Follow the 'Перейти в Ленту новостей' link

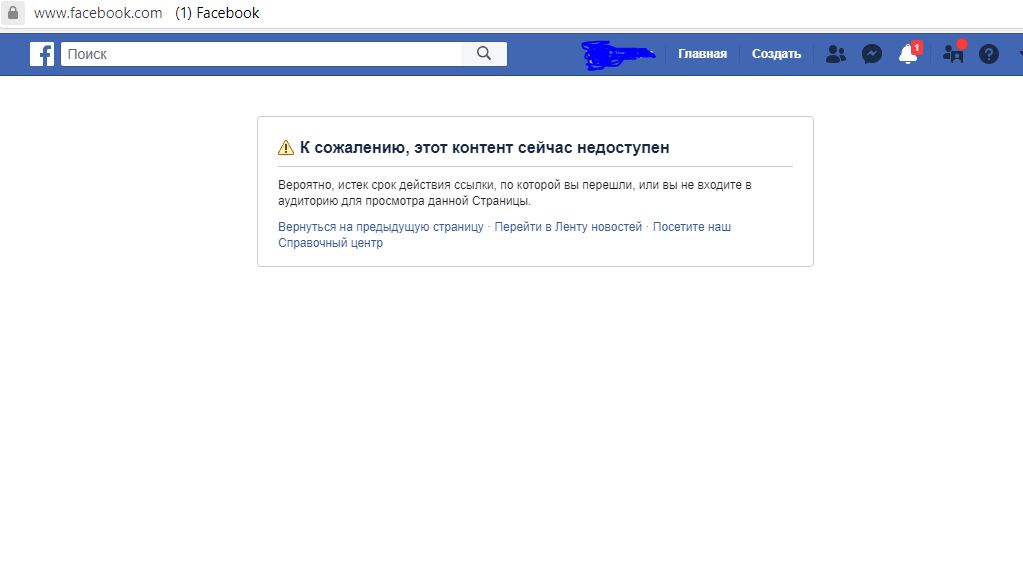click(568, 227)
